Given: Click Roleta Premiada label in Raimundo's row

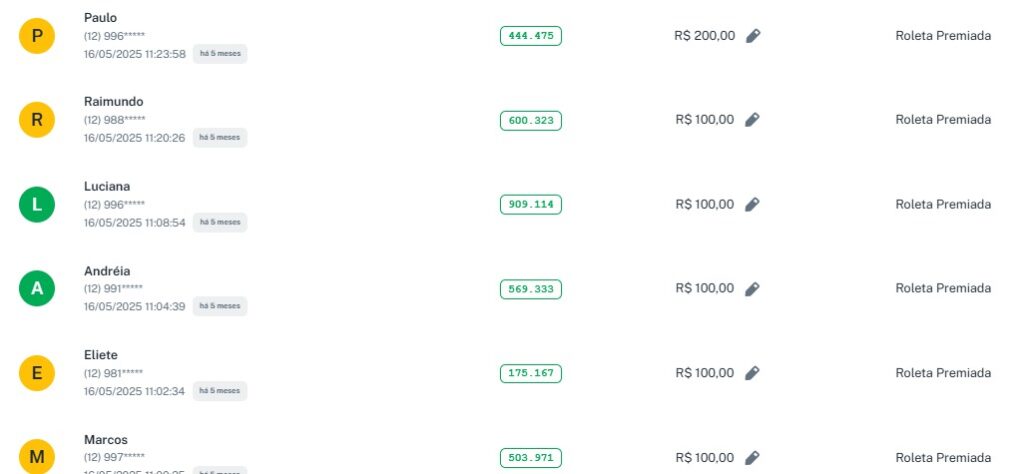Looking at the screenshot, I should click(943, 120).
